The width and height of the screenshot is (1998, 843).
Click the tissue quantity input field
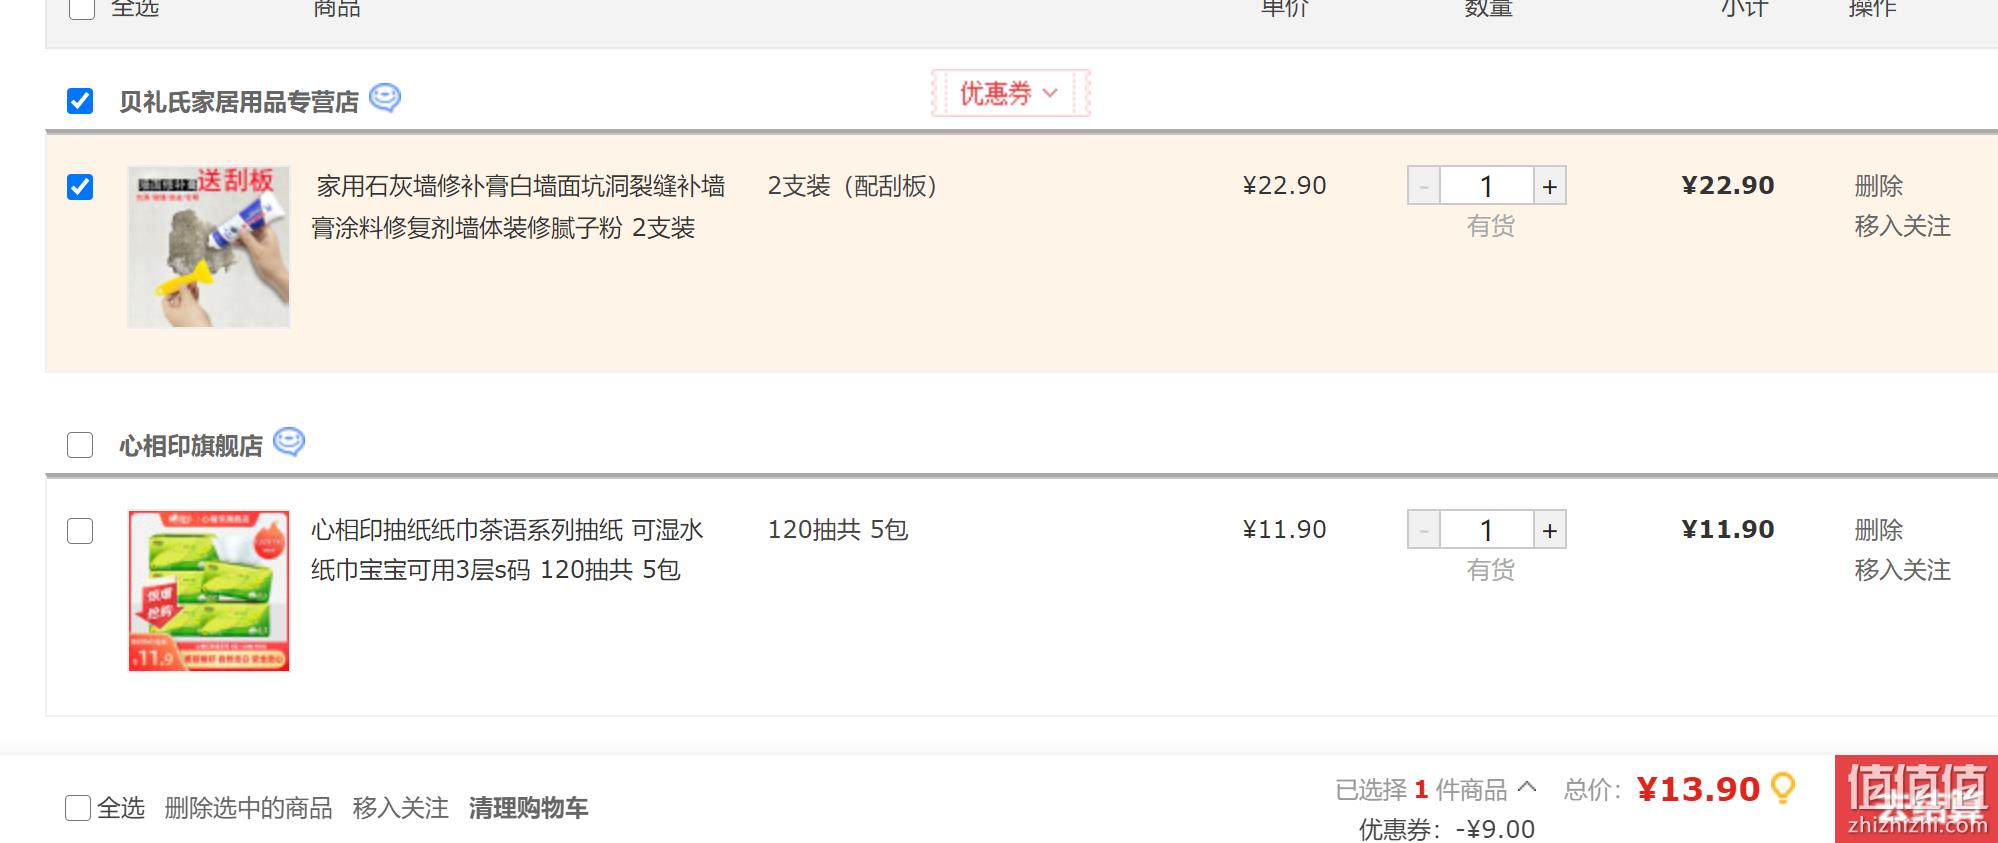1486,530
